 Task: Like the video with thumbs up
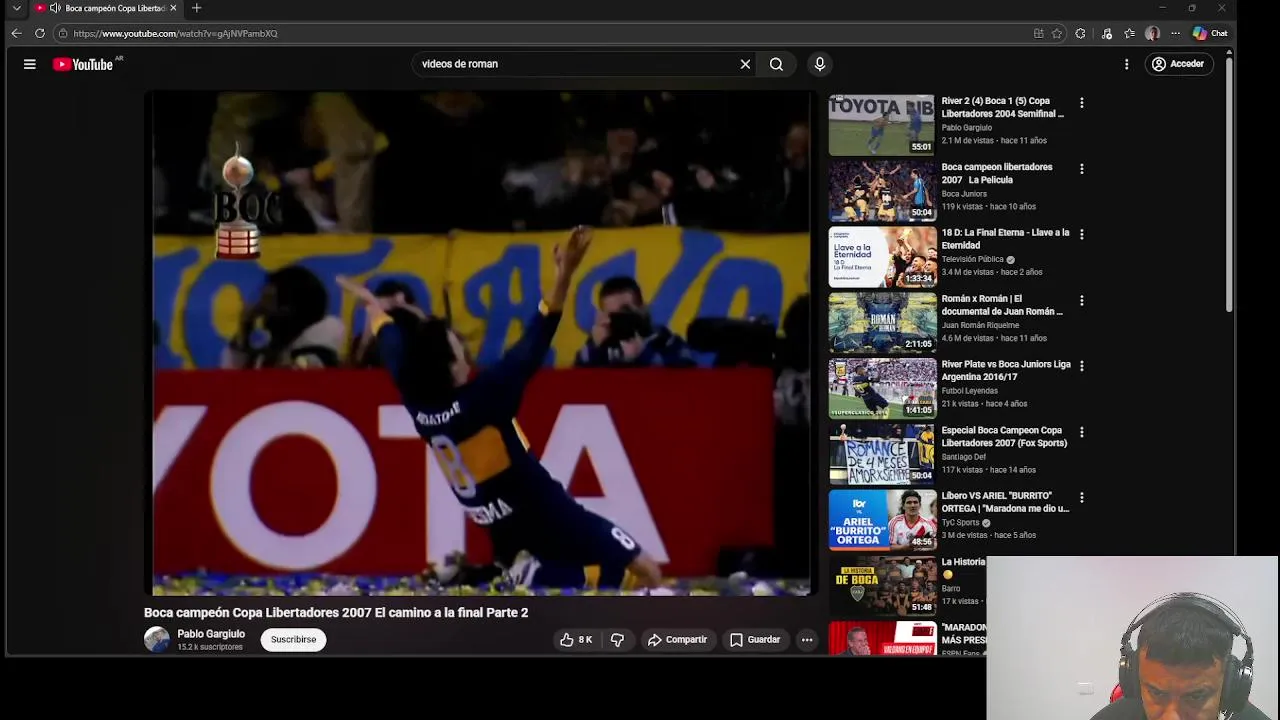[x=576, y=640]
